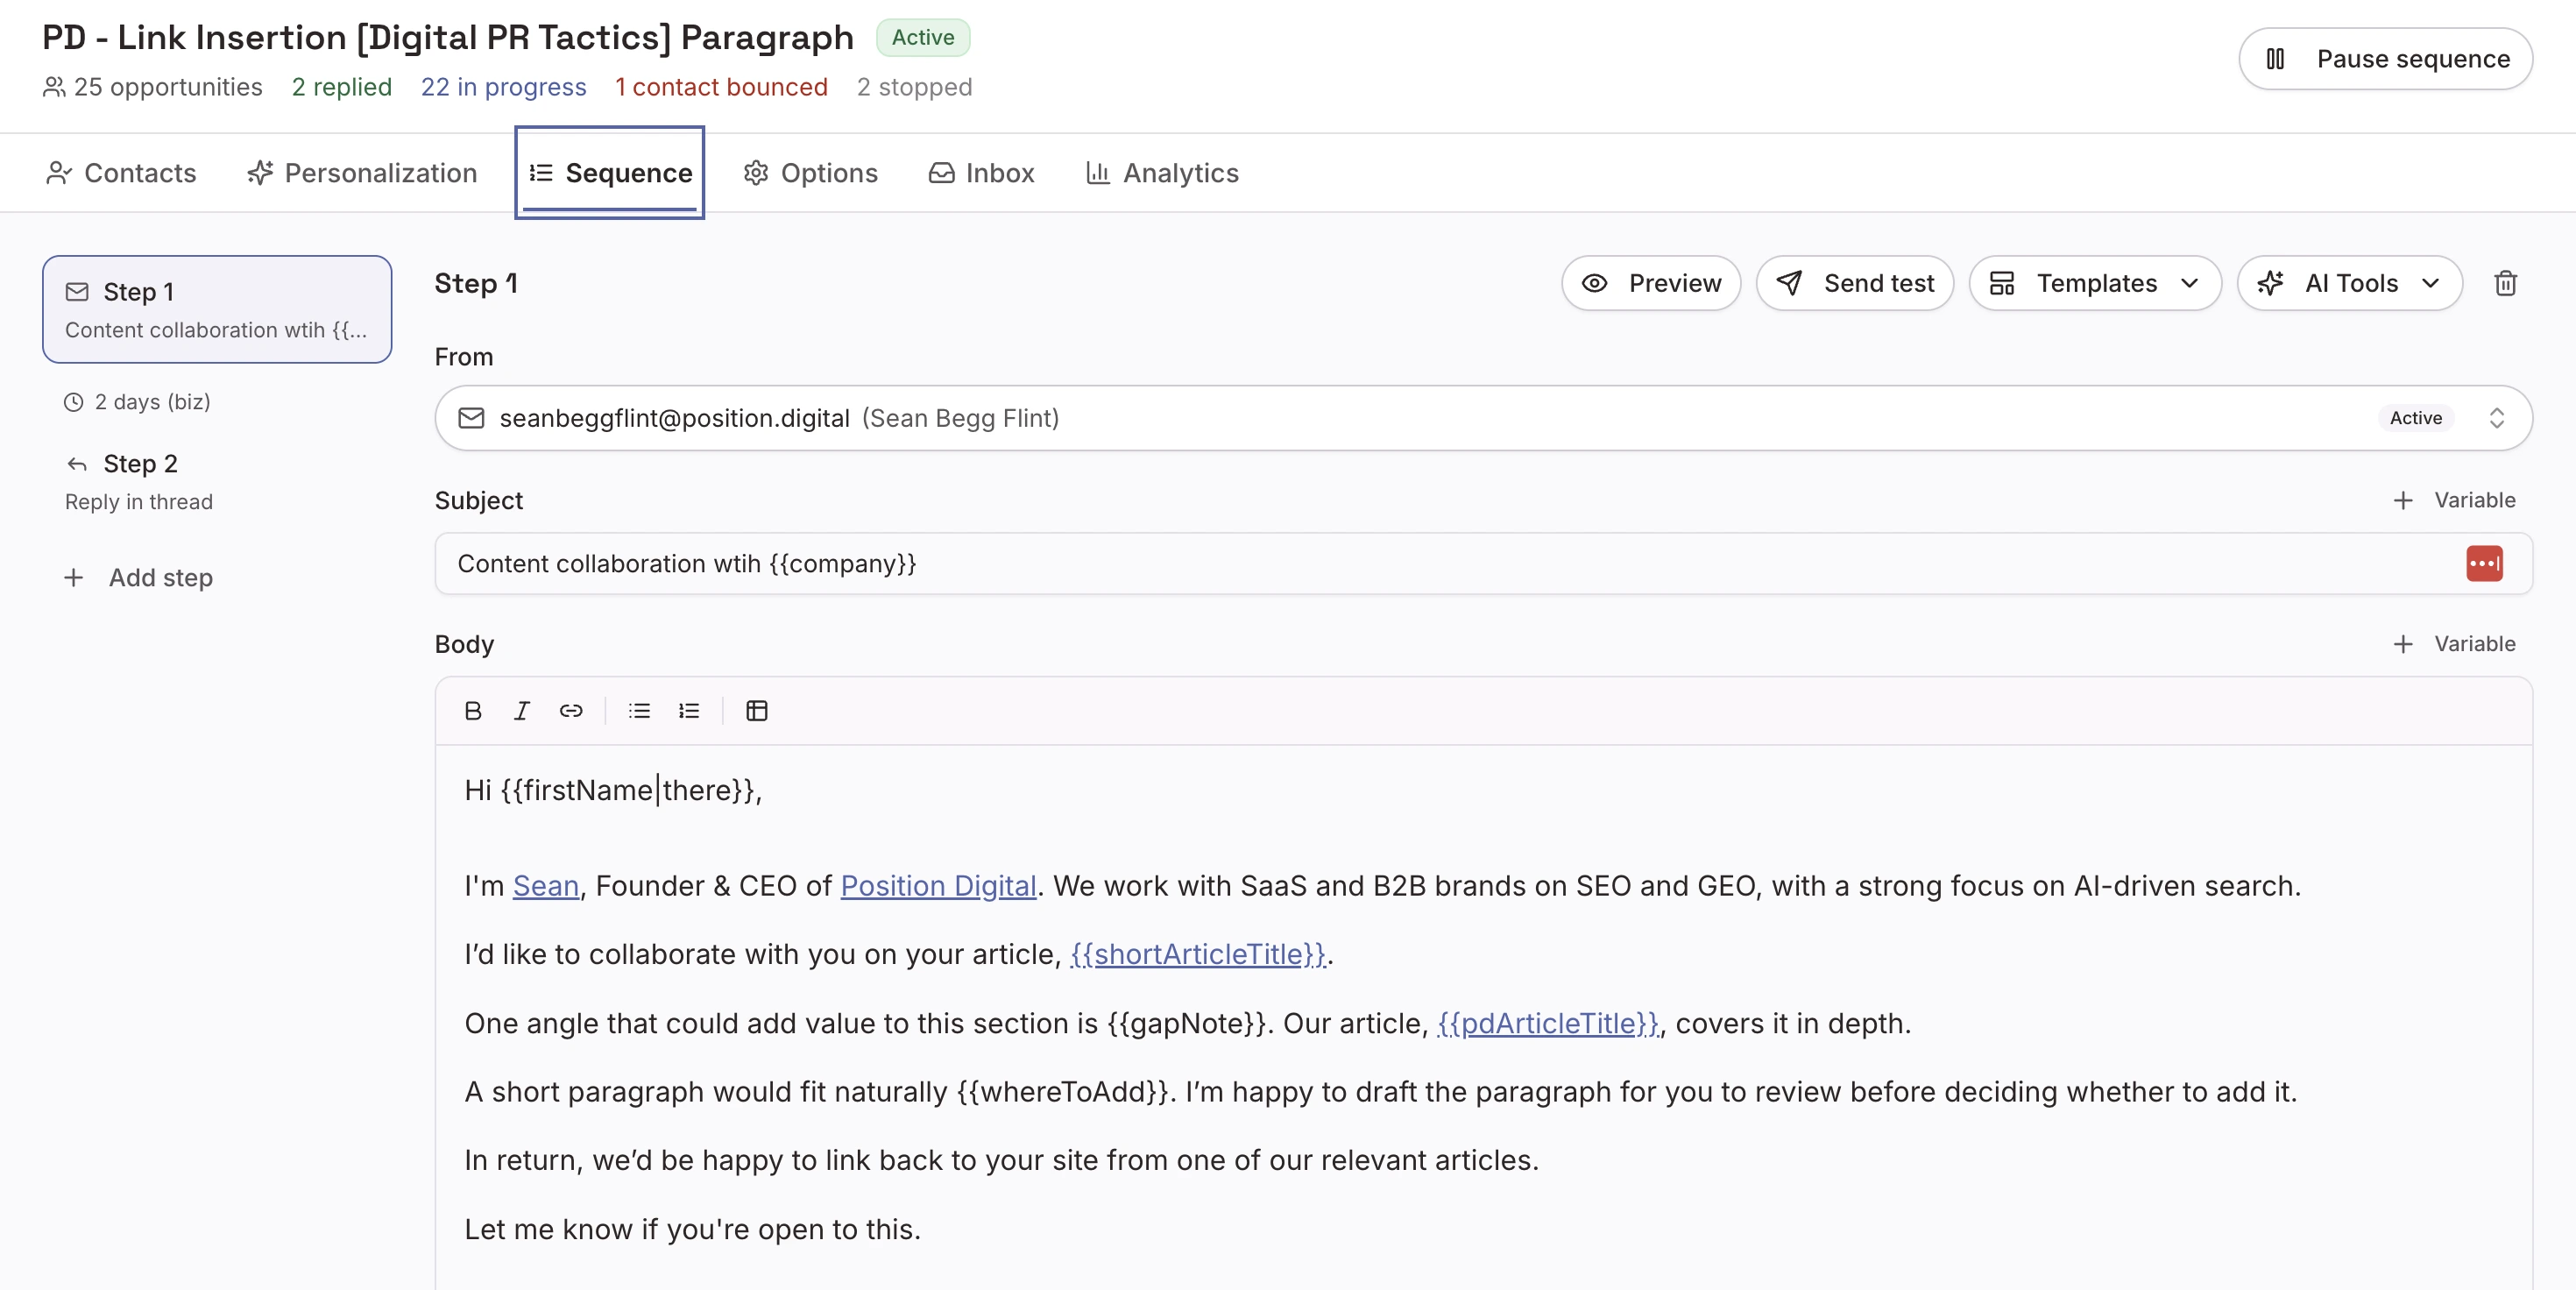Screen dimensions: 2576x1290
Task: Click the Active status badge by title
Action: (922, 37)
